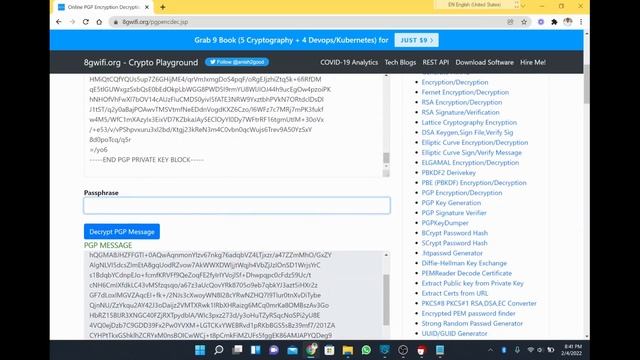Open taskbar Search magnifier
This screenshot has height=360, width=640.
(219, 350)
